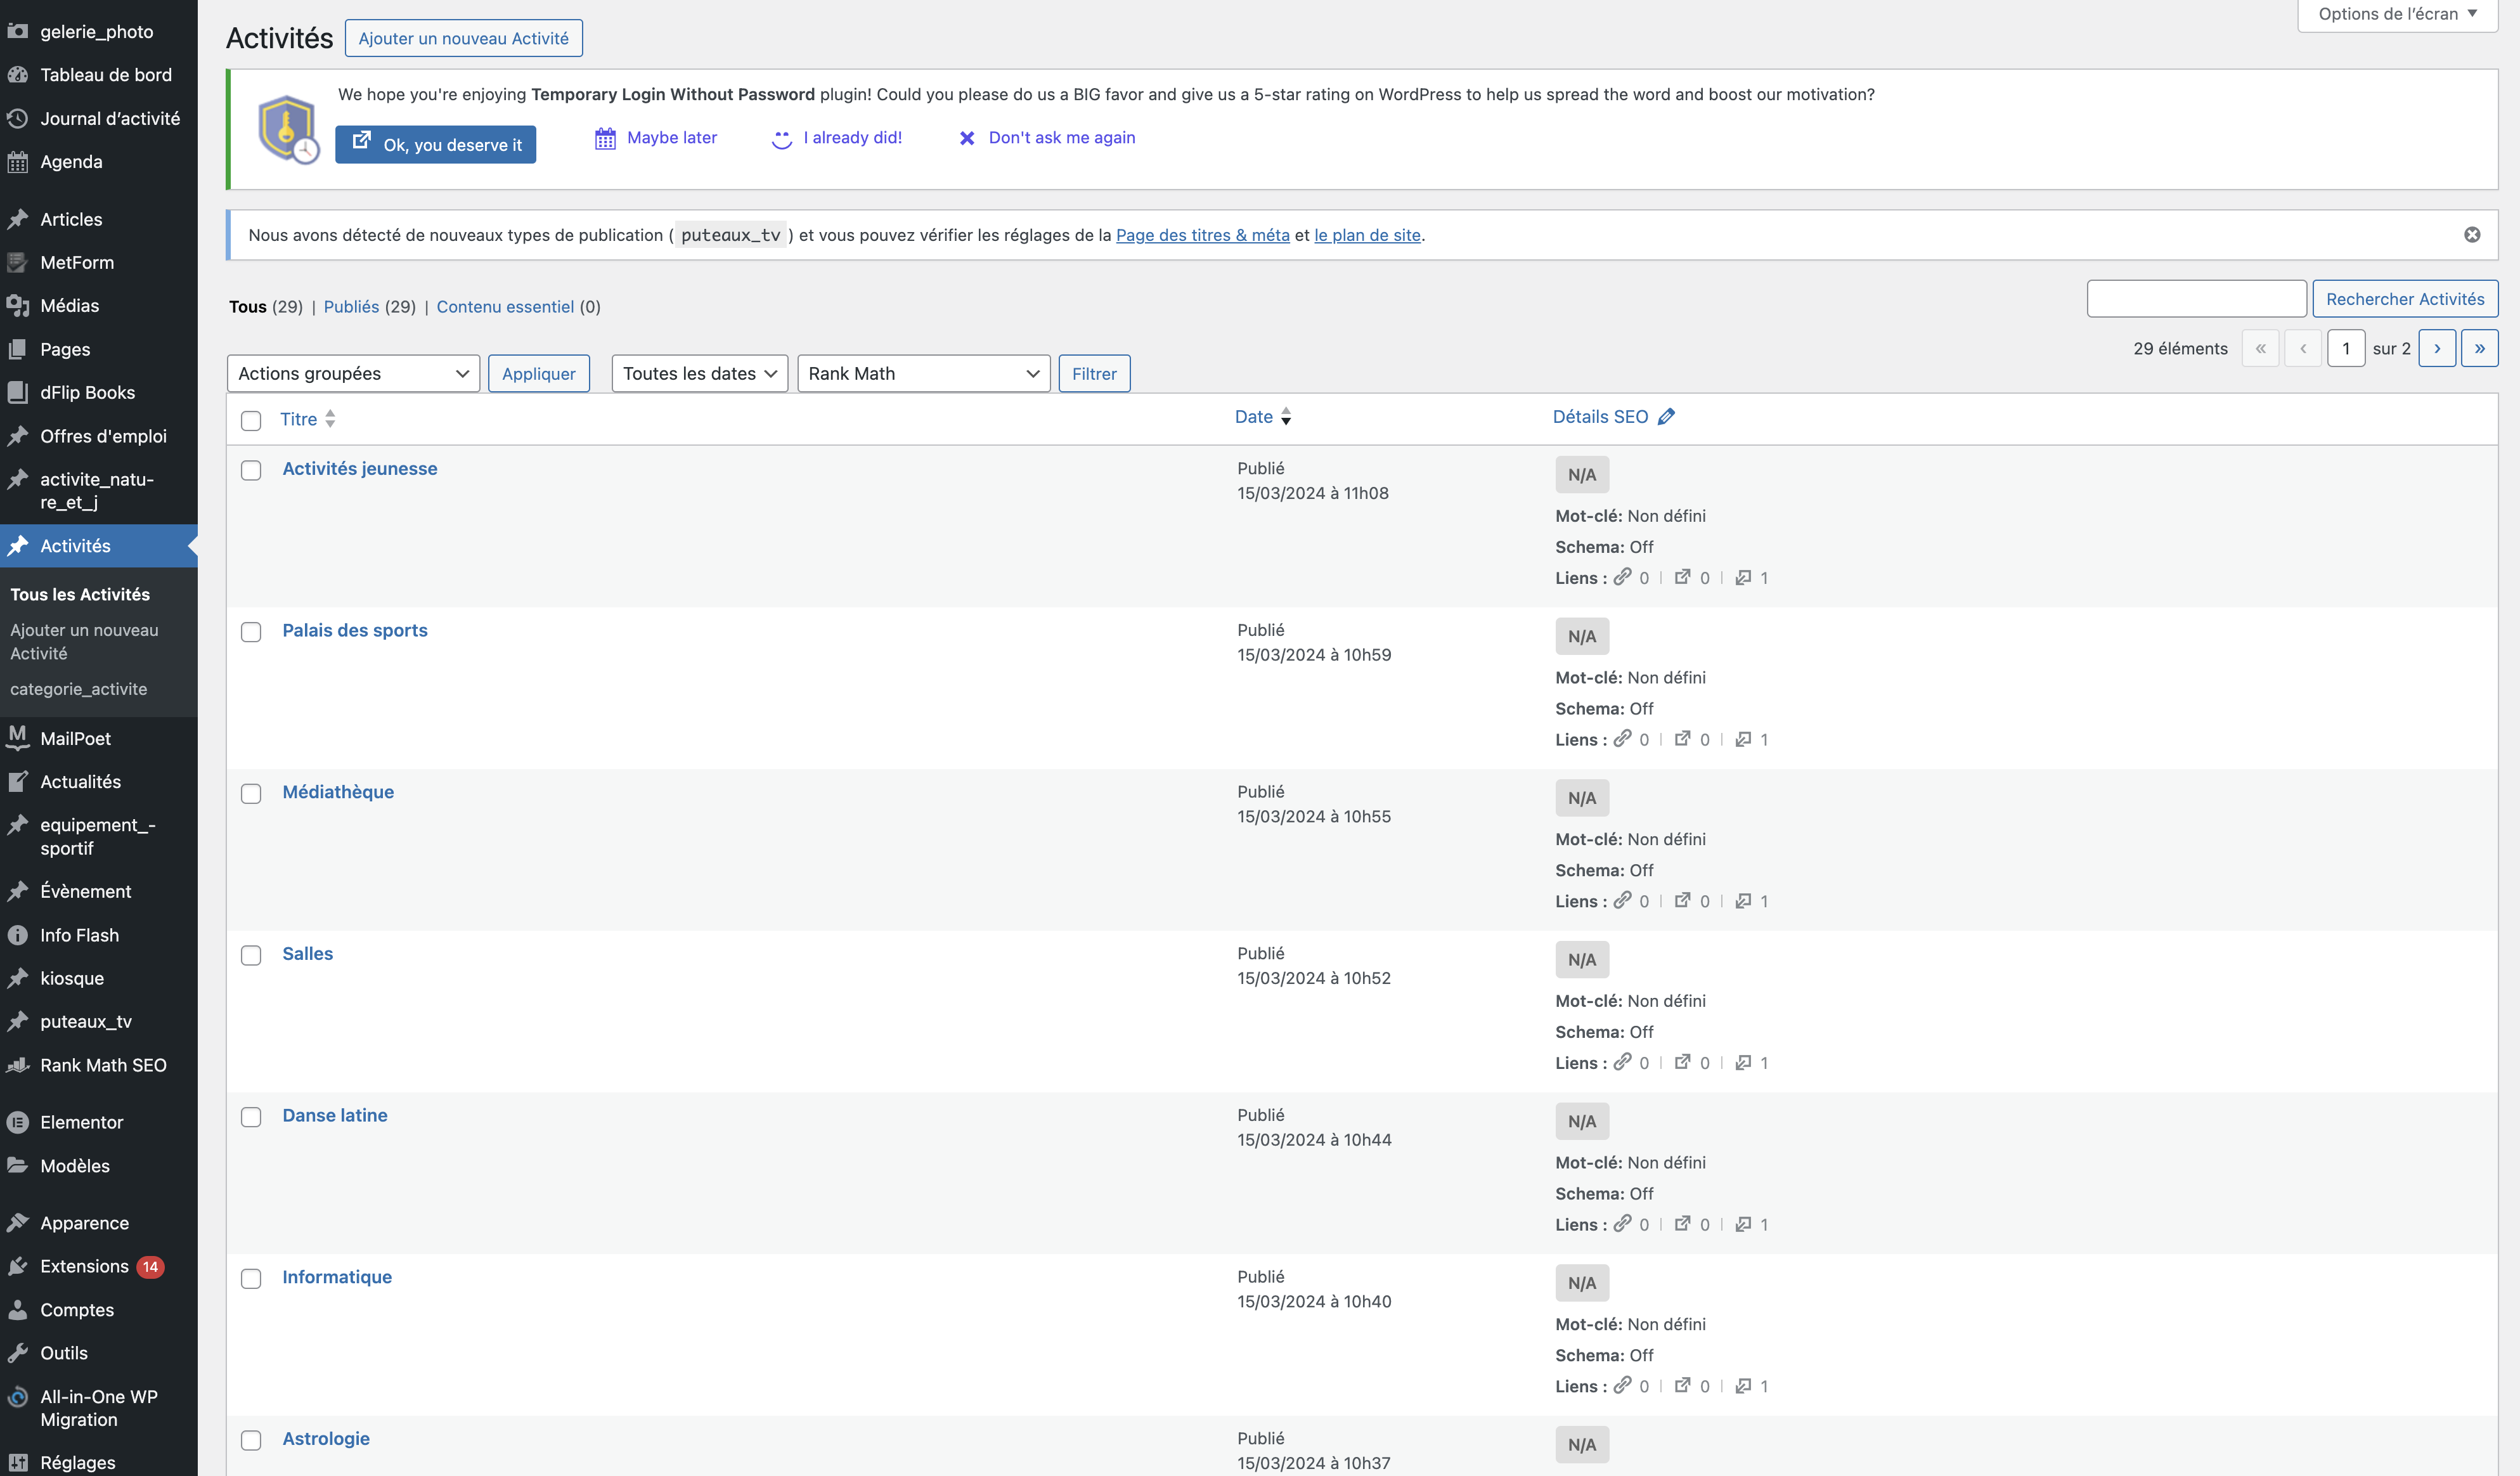Click the Médias icon in the sidebar
The width and height of the screenshot is (2520, 1476).
coord(18,306)
